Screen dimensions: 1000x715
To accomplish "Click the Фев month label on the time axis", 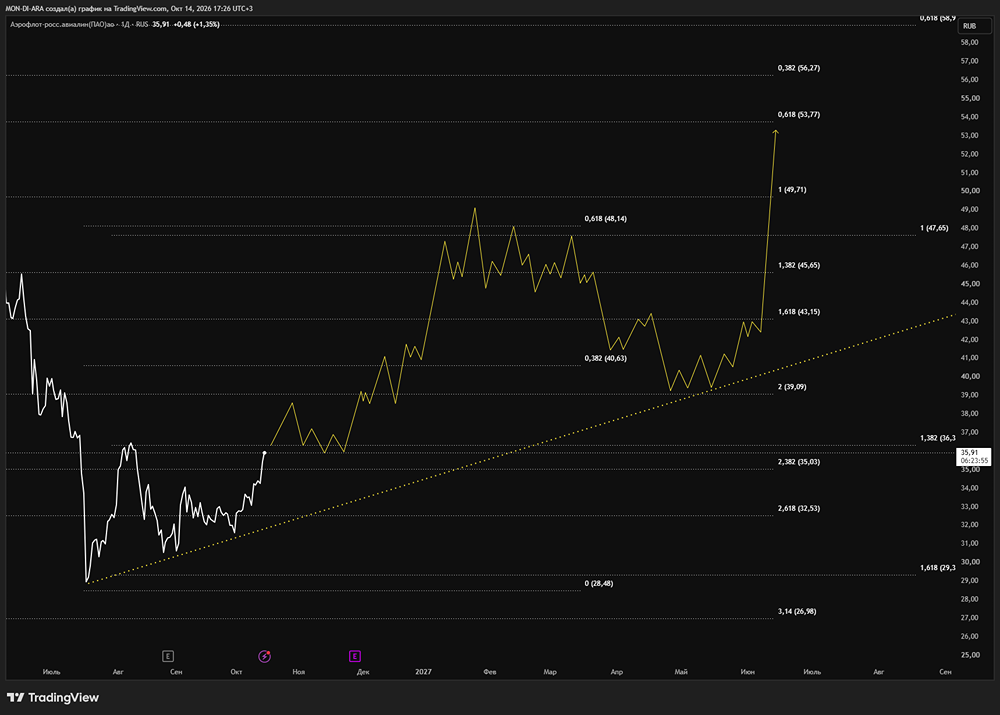I will click(x=490, y=672).
